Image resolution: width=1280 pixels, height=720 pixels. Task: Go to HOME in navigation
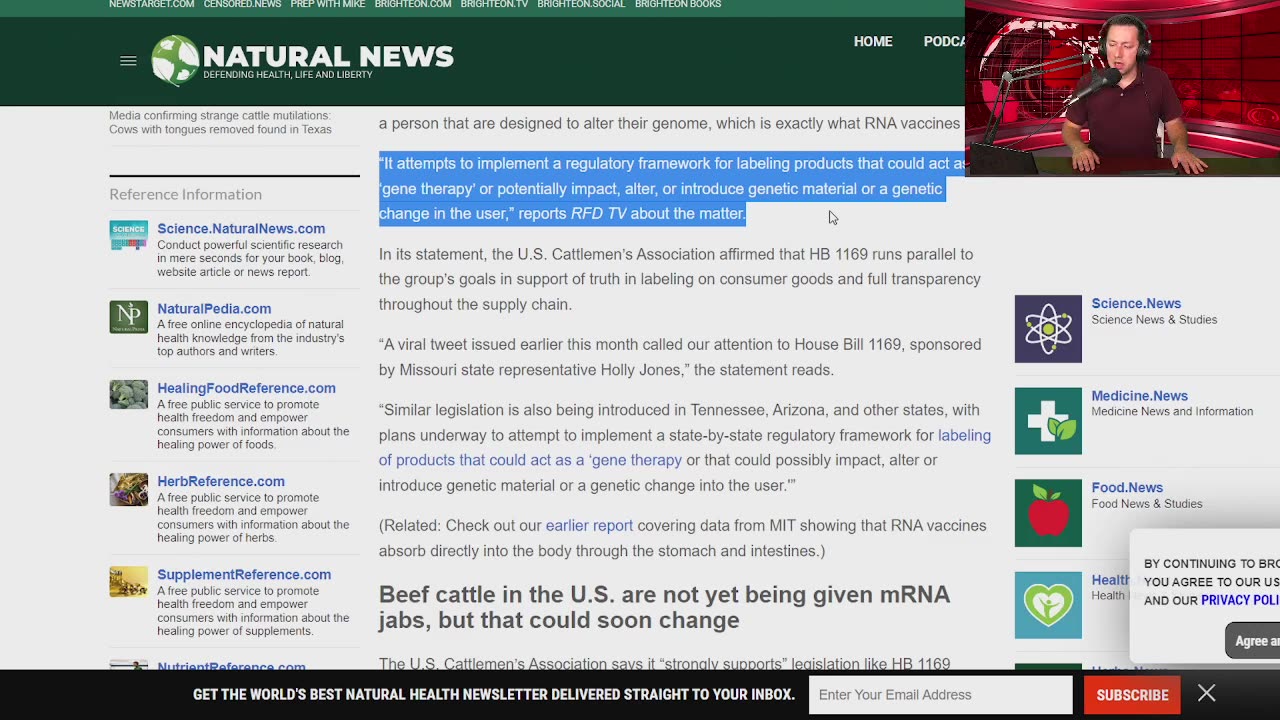873,41
